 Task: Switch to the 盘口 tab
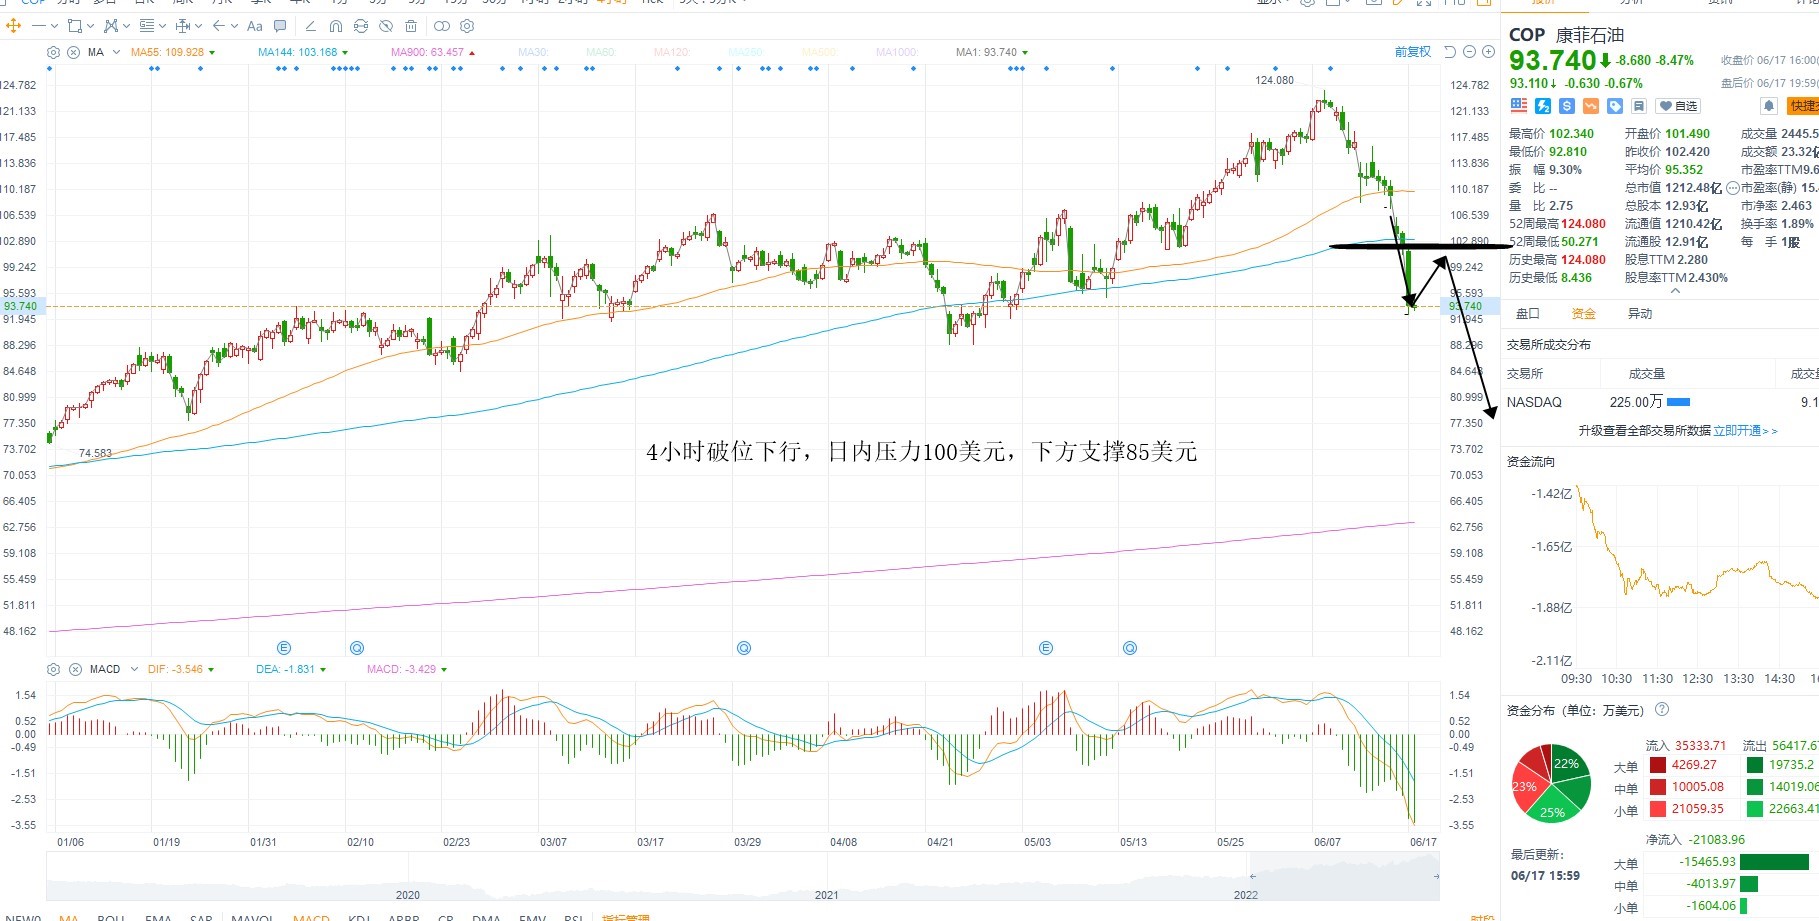[x=1528, y=314]
